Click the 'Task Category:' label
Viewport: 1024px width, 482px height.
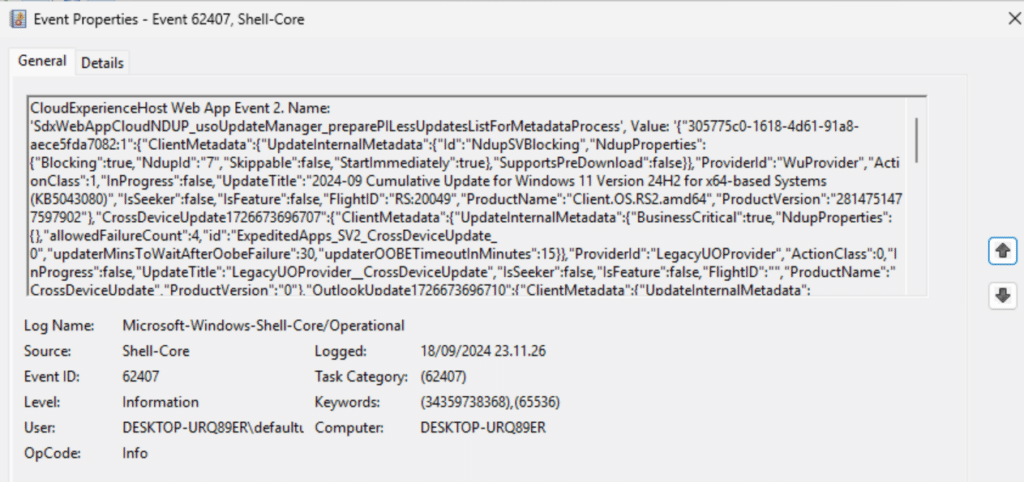coord(360,377)
